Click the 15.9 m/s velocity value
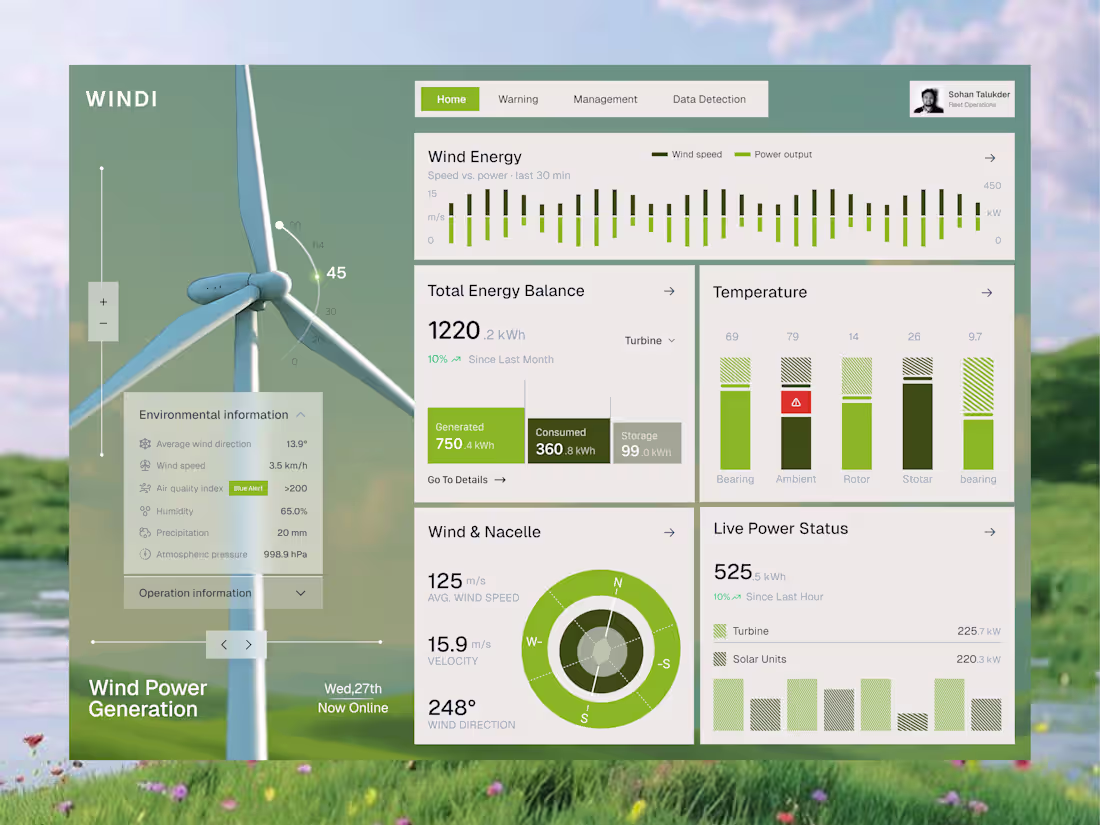 point(460,644)
